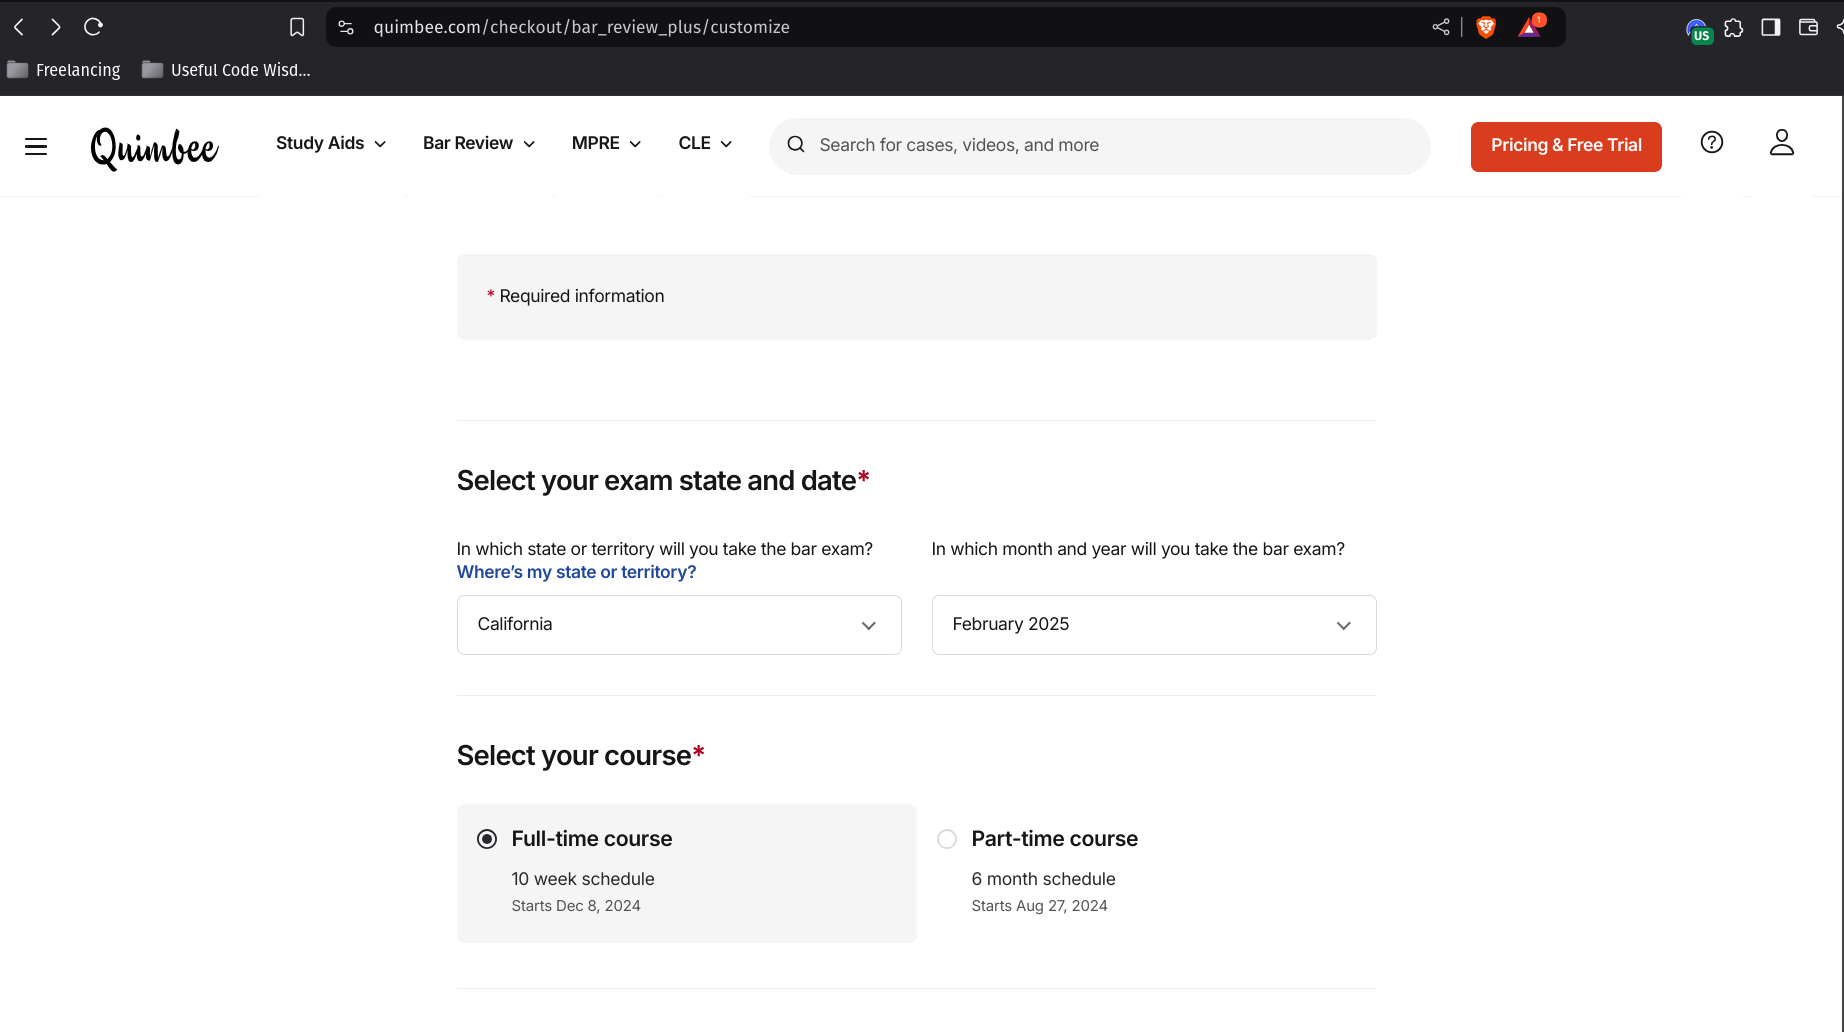Click the Brave Shields lion icon

pyautogui.click(x=1486, y=28)
